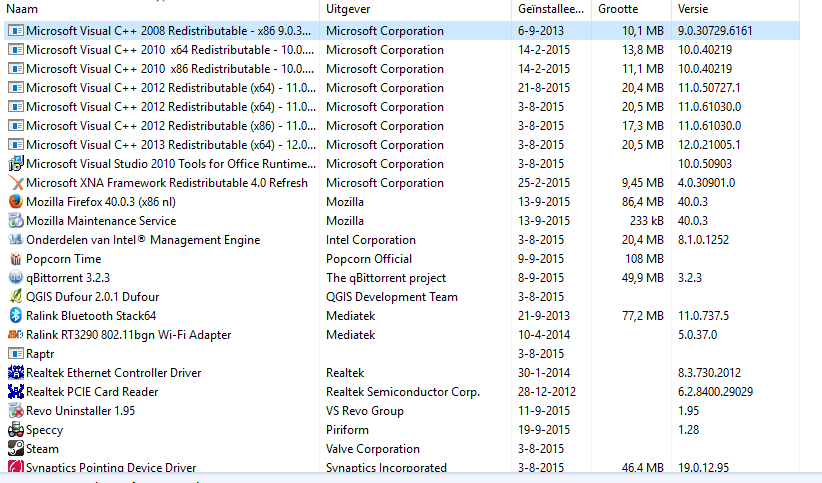
Task: Click the Mozilla Firefox icon
Action: [16, 202]
